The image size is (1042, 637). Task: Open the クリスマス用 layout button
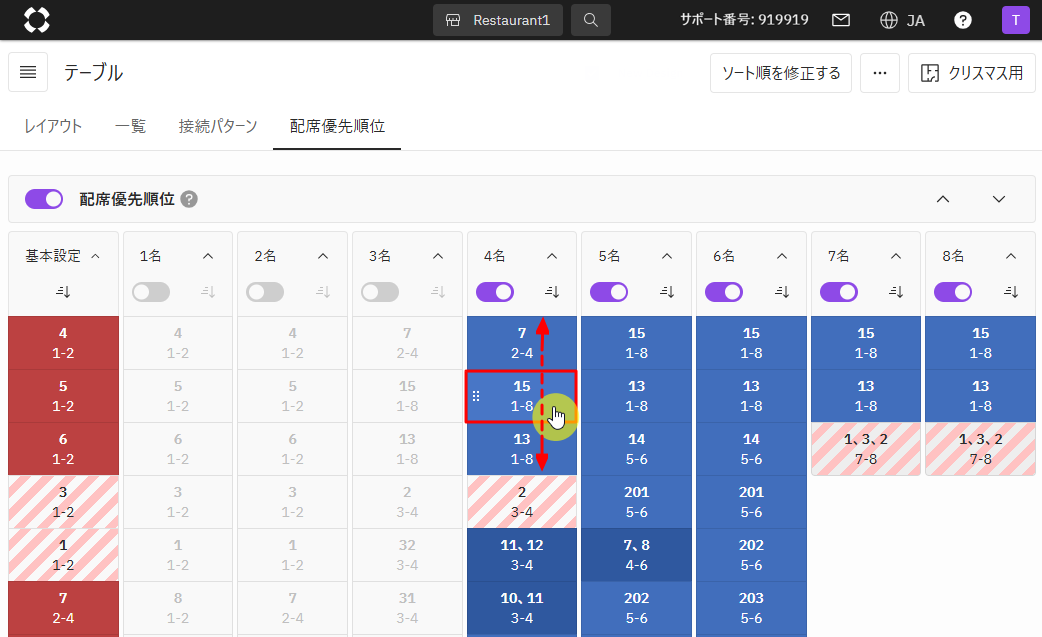tap(972, 72)
